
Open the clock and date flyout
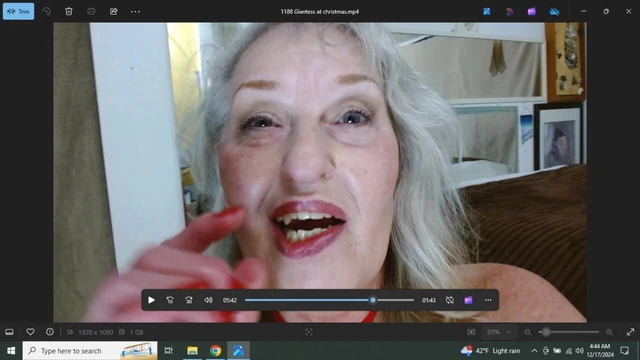600,351
